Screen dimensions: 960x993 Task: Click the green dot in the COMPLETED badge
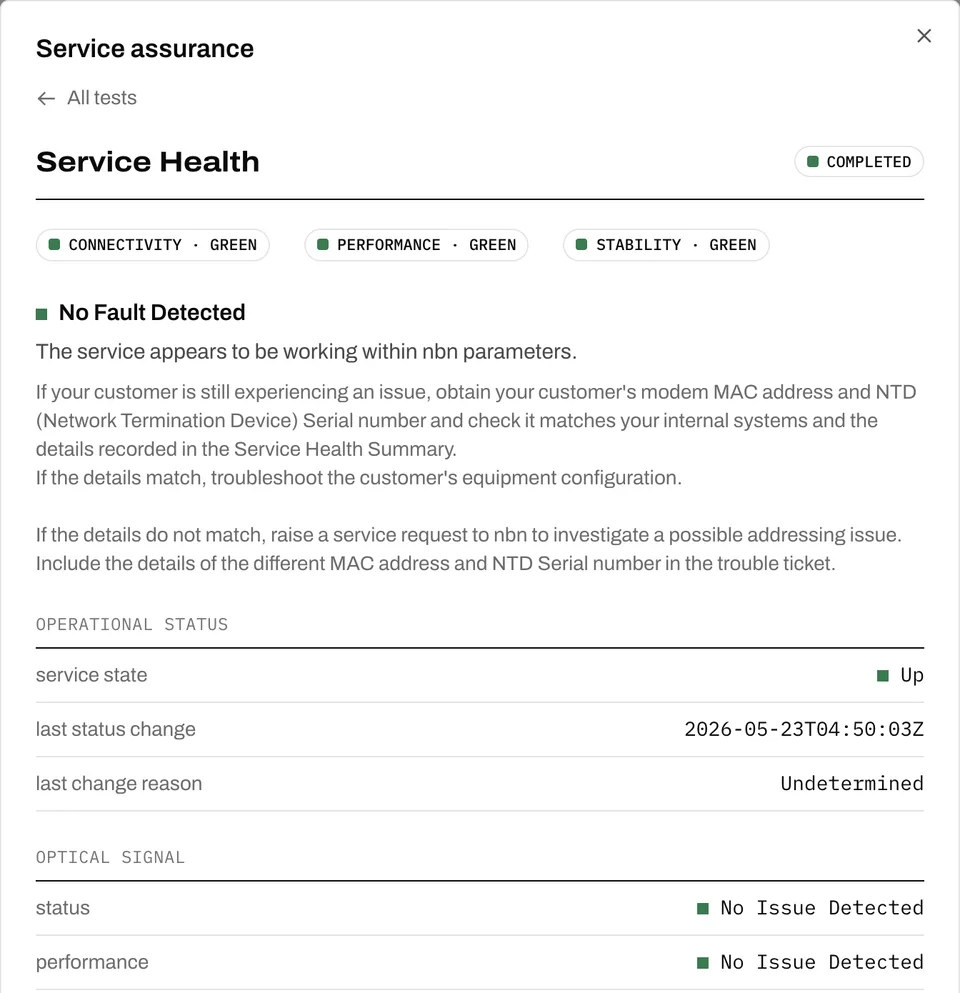(813, 162)
